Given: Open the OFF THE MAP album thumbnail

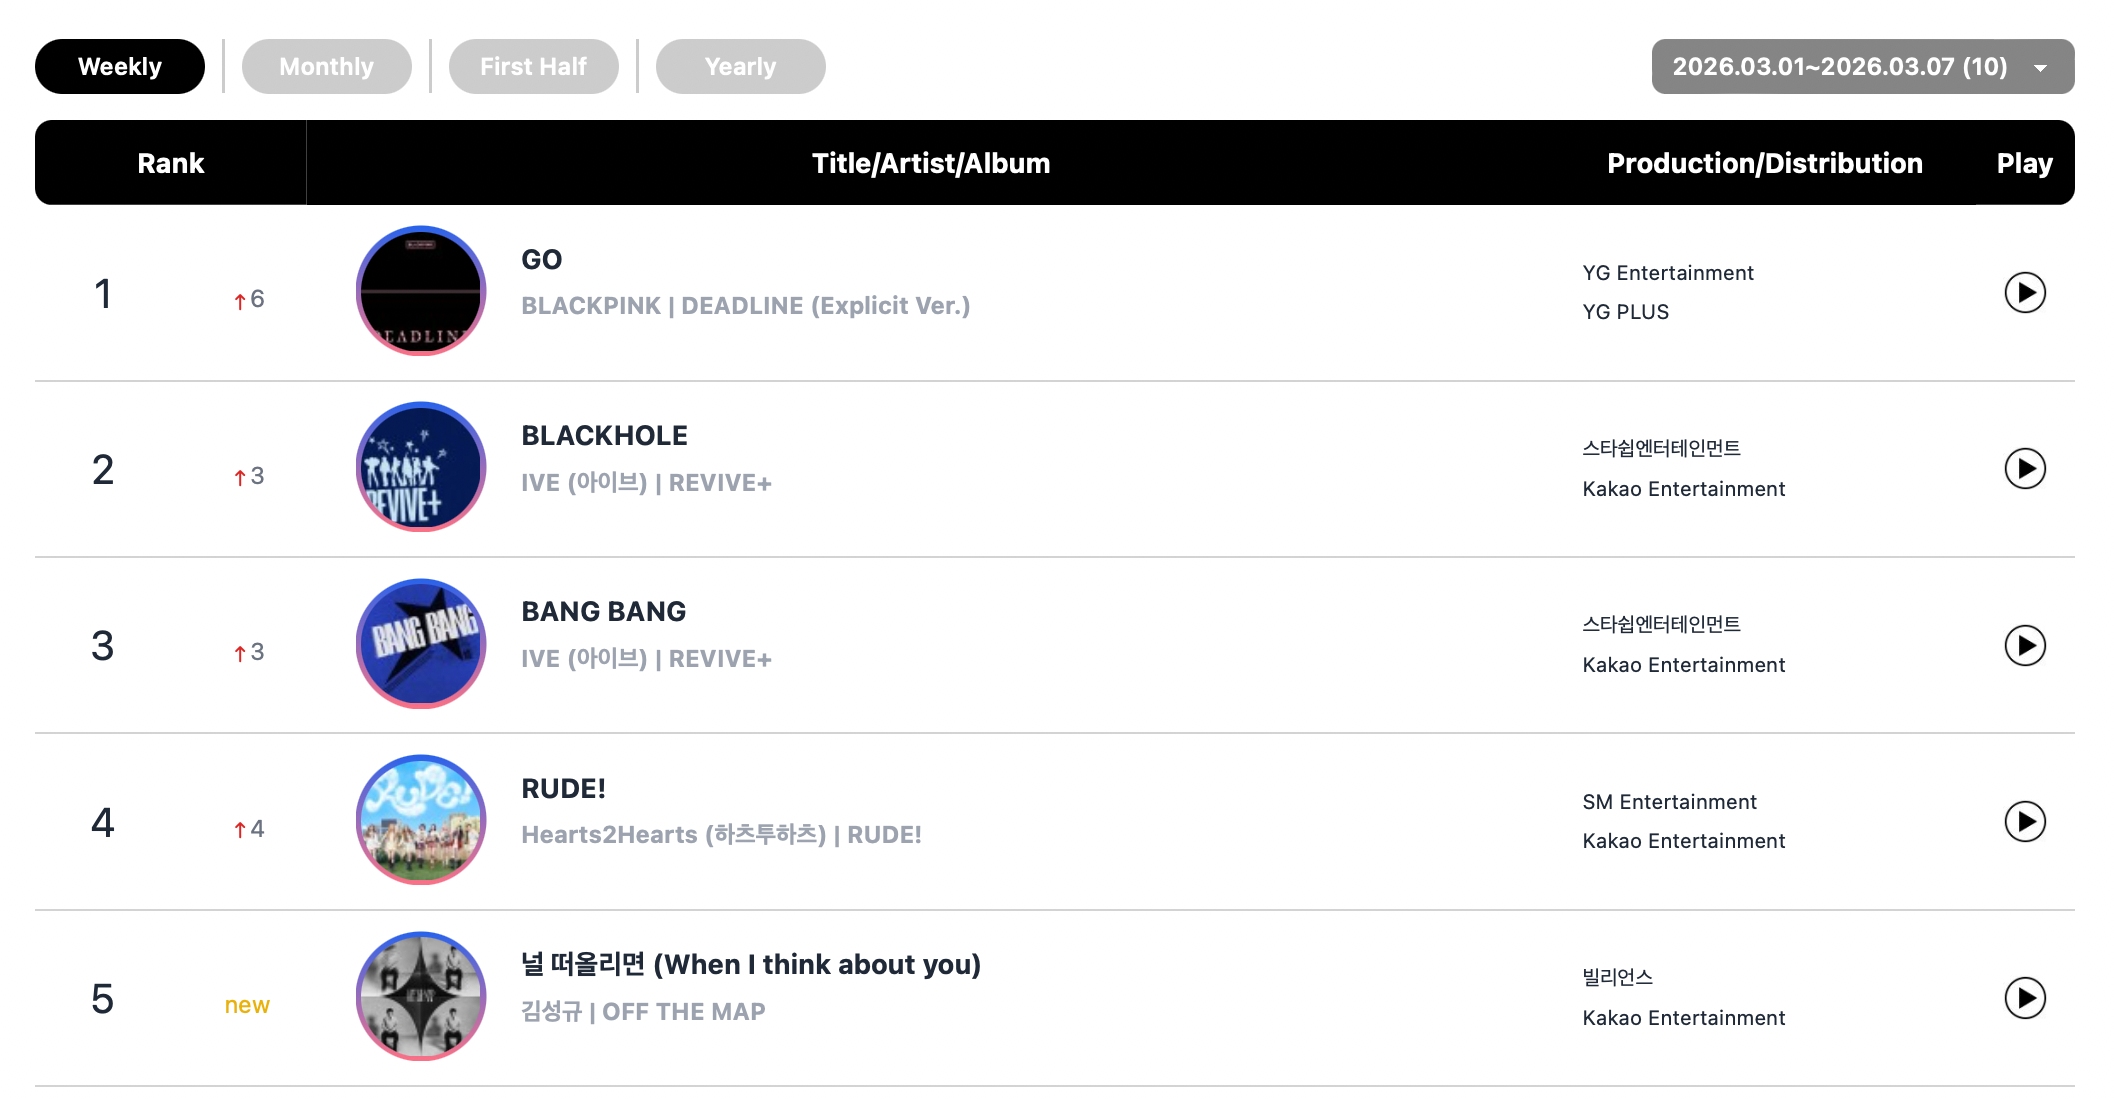Looking at the screenshot, I should click(x=421, y=996).
